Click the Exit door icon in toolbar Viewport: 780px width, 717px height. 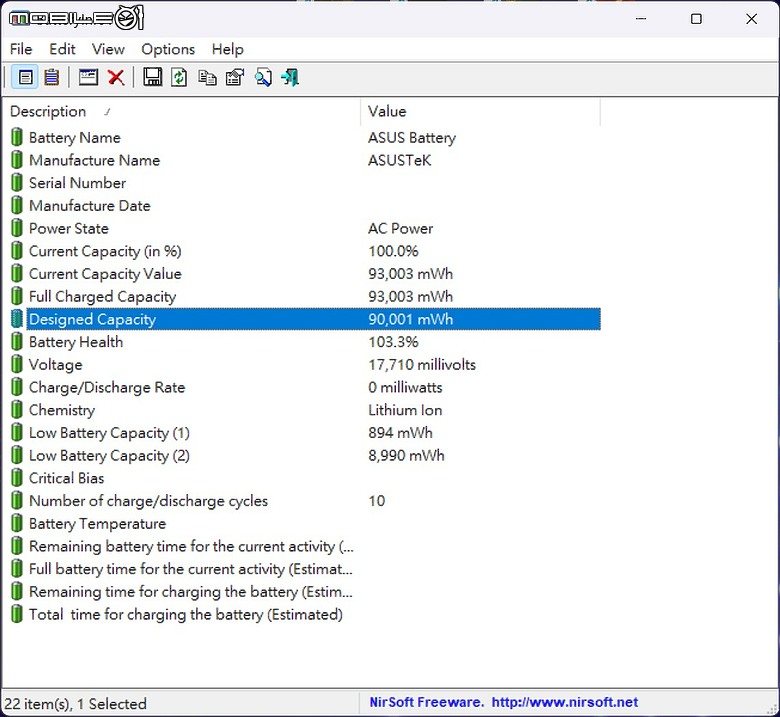coord(291,78)
